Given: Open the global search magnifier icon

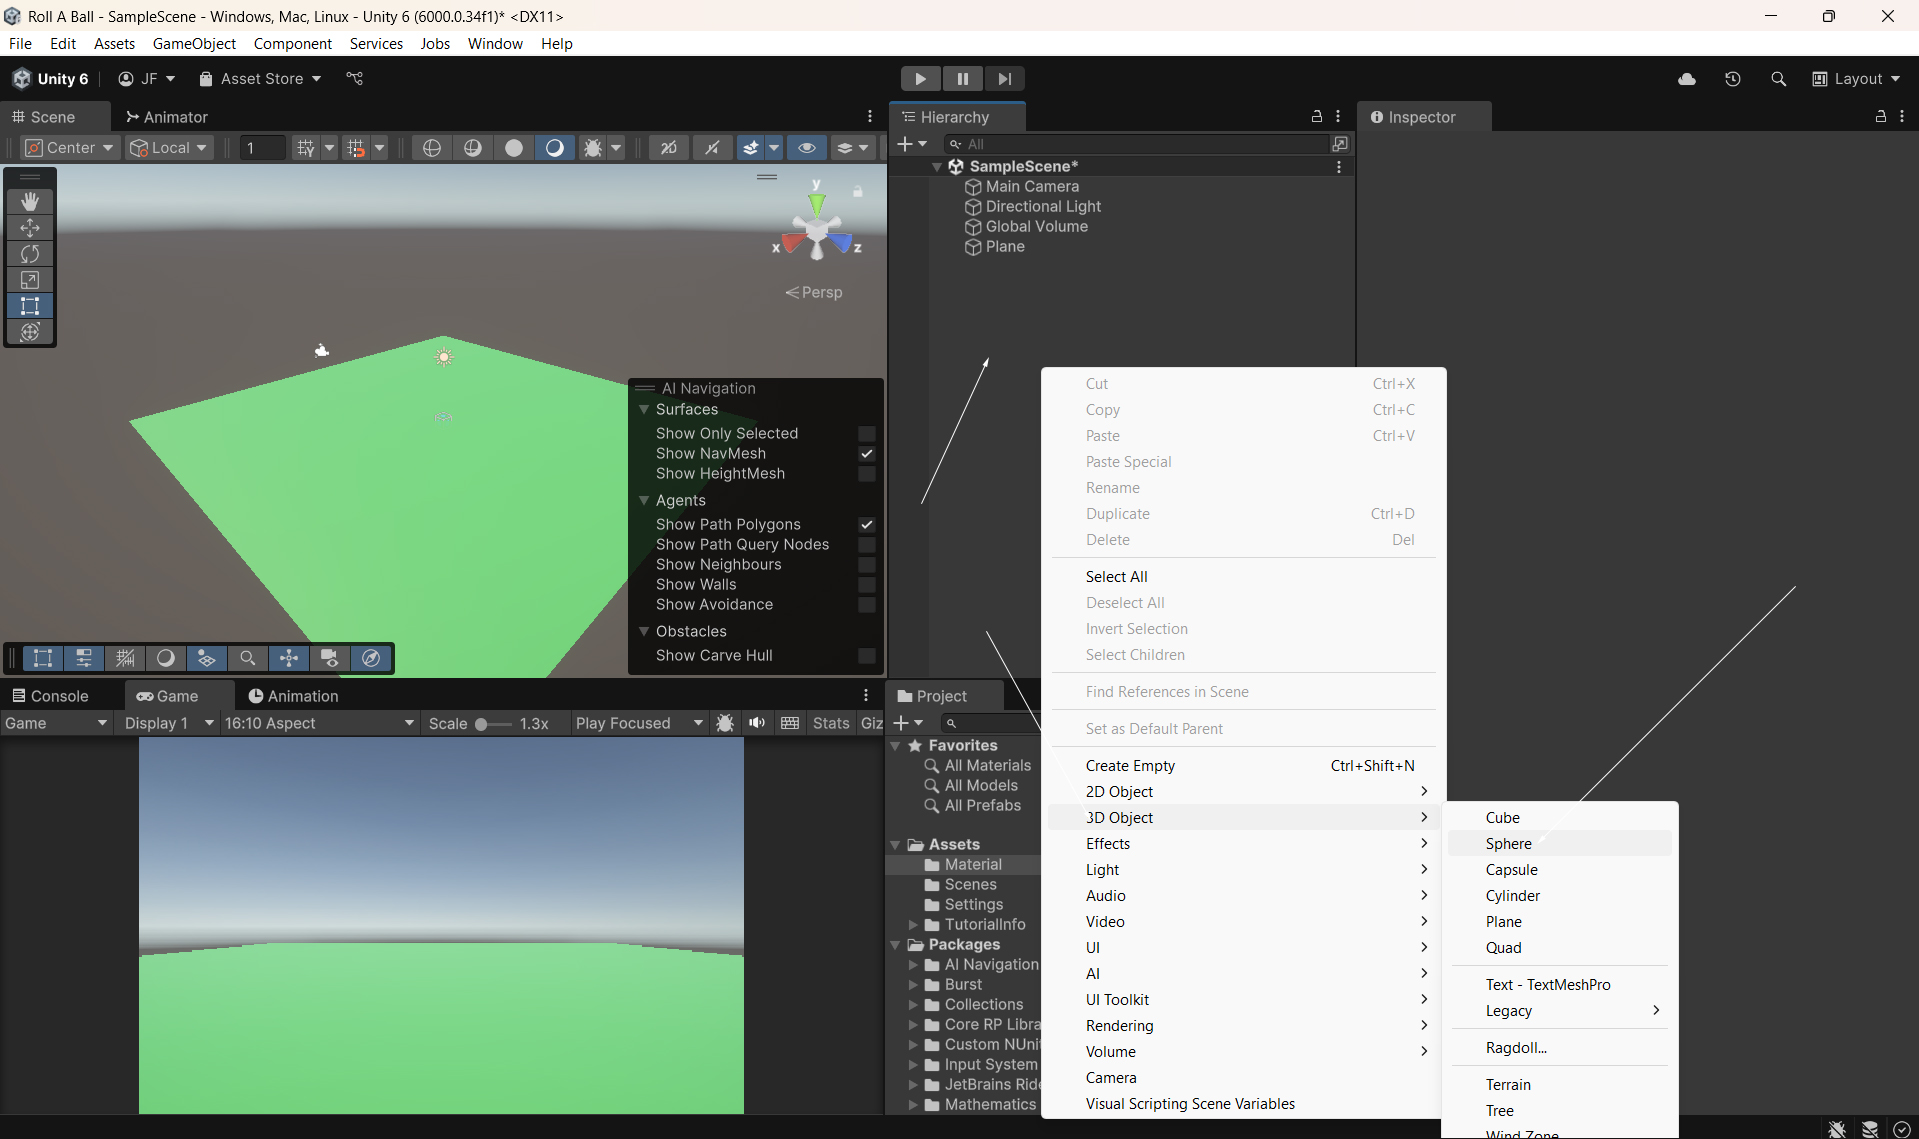Looking at the screenshot, I should click(x=1778, y=79).
